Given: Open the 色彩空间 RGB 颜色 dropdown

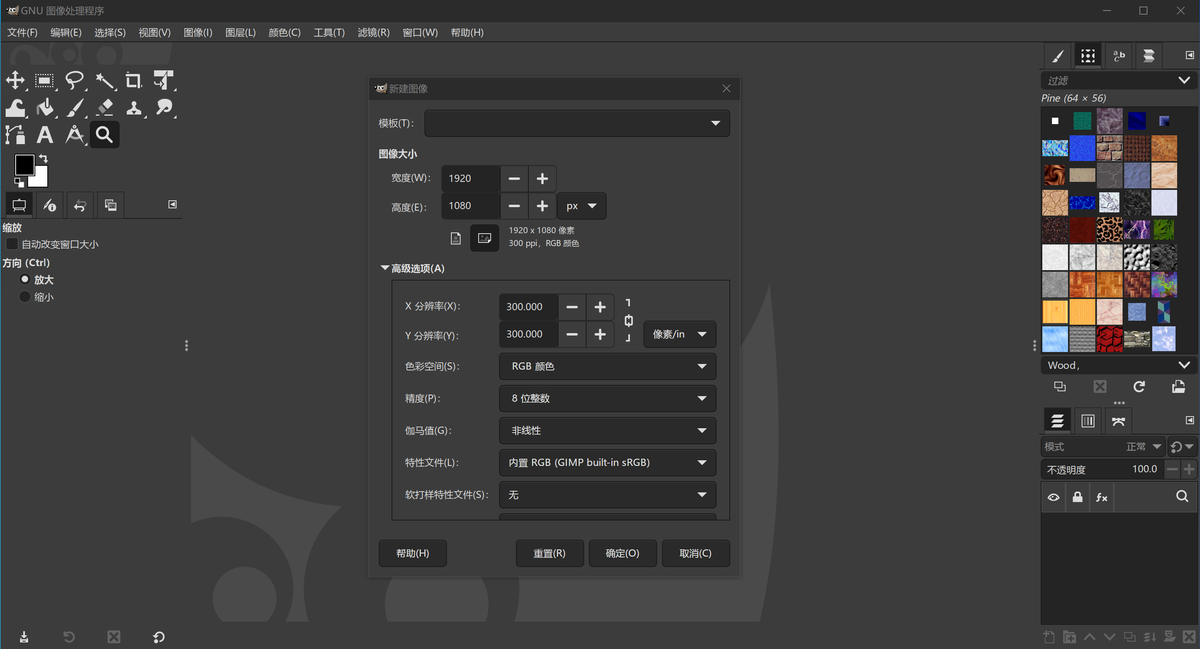Looking at the screenshot, I should pyautogui.click(x=607, y=366).
